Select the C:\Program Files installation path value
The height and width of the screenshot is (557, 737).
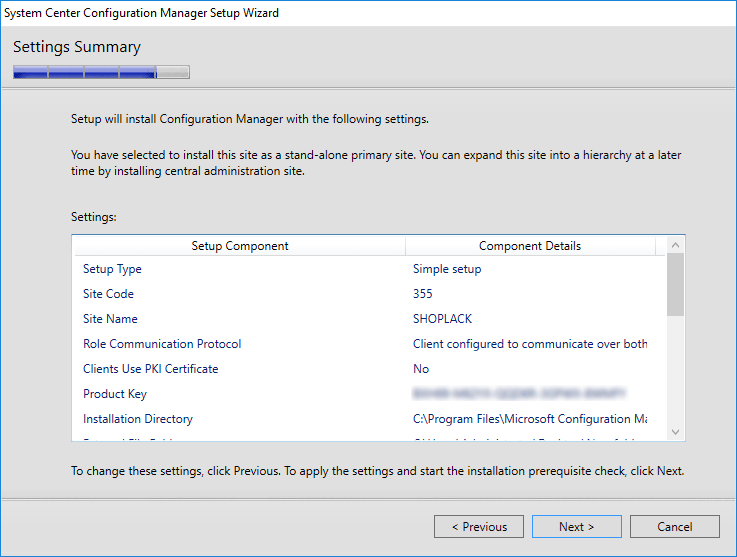530,419
